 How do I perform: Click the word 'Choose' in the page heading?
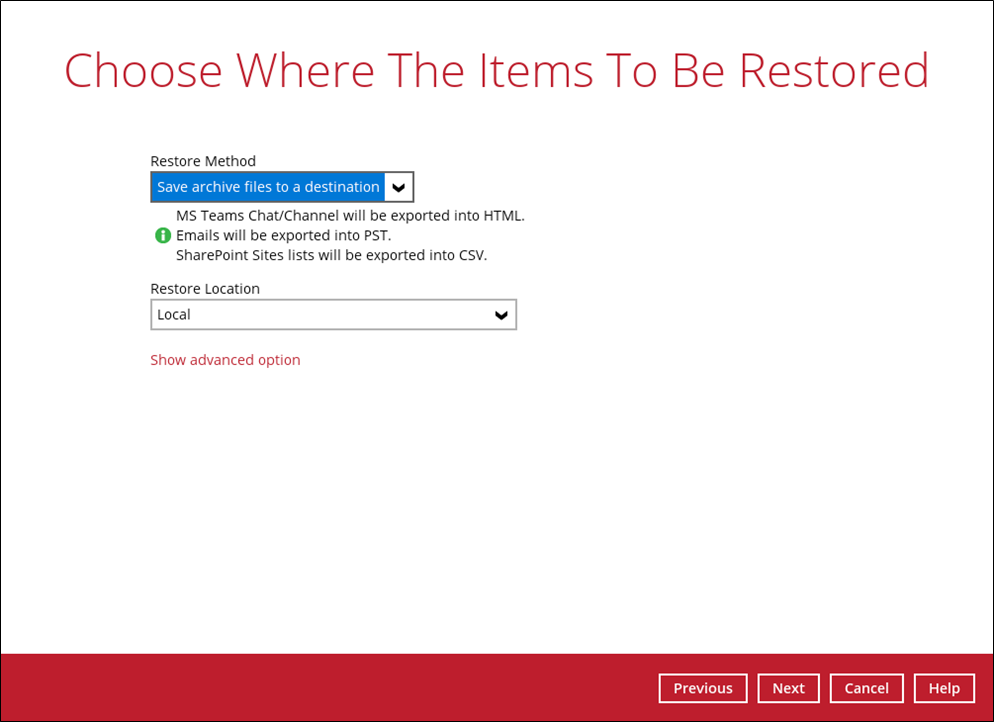(x=144, y=71)
